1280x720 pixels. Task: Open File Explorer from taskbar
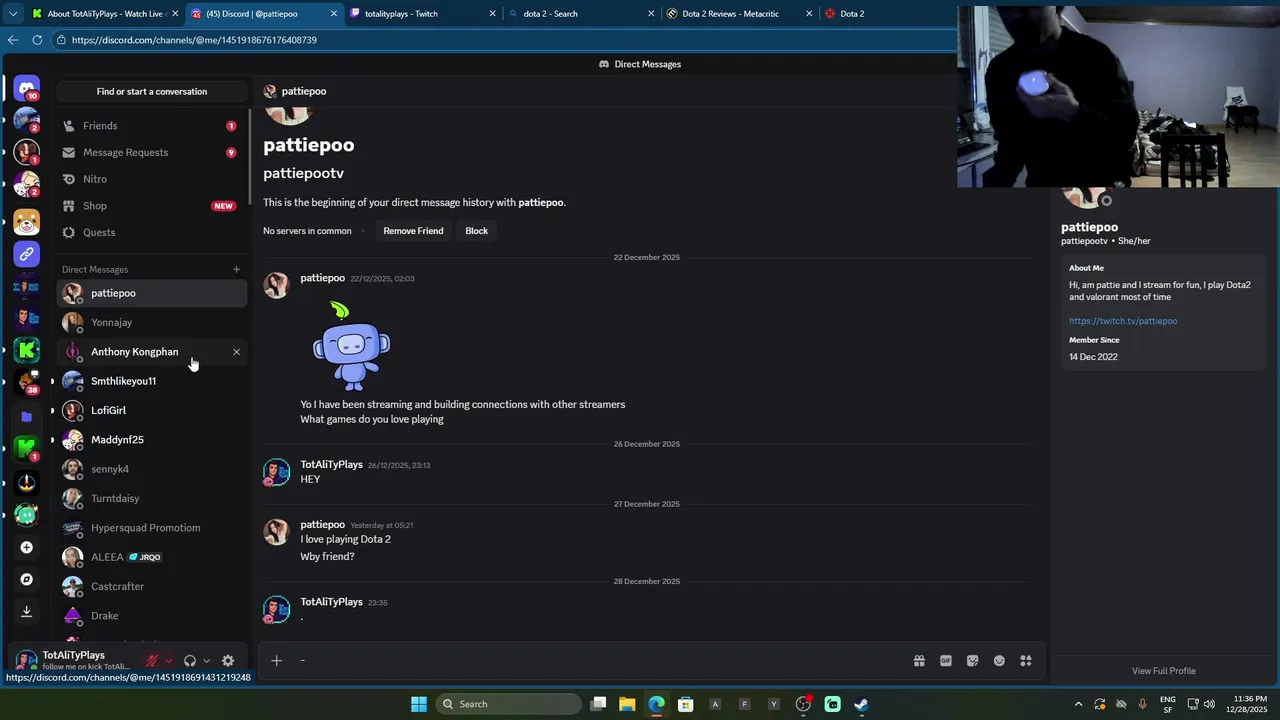[x=627, y=704]
